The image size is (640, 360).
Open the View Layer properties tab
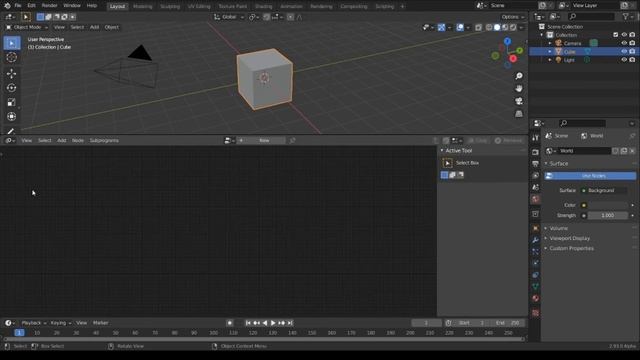click(x=536, y=176)
